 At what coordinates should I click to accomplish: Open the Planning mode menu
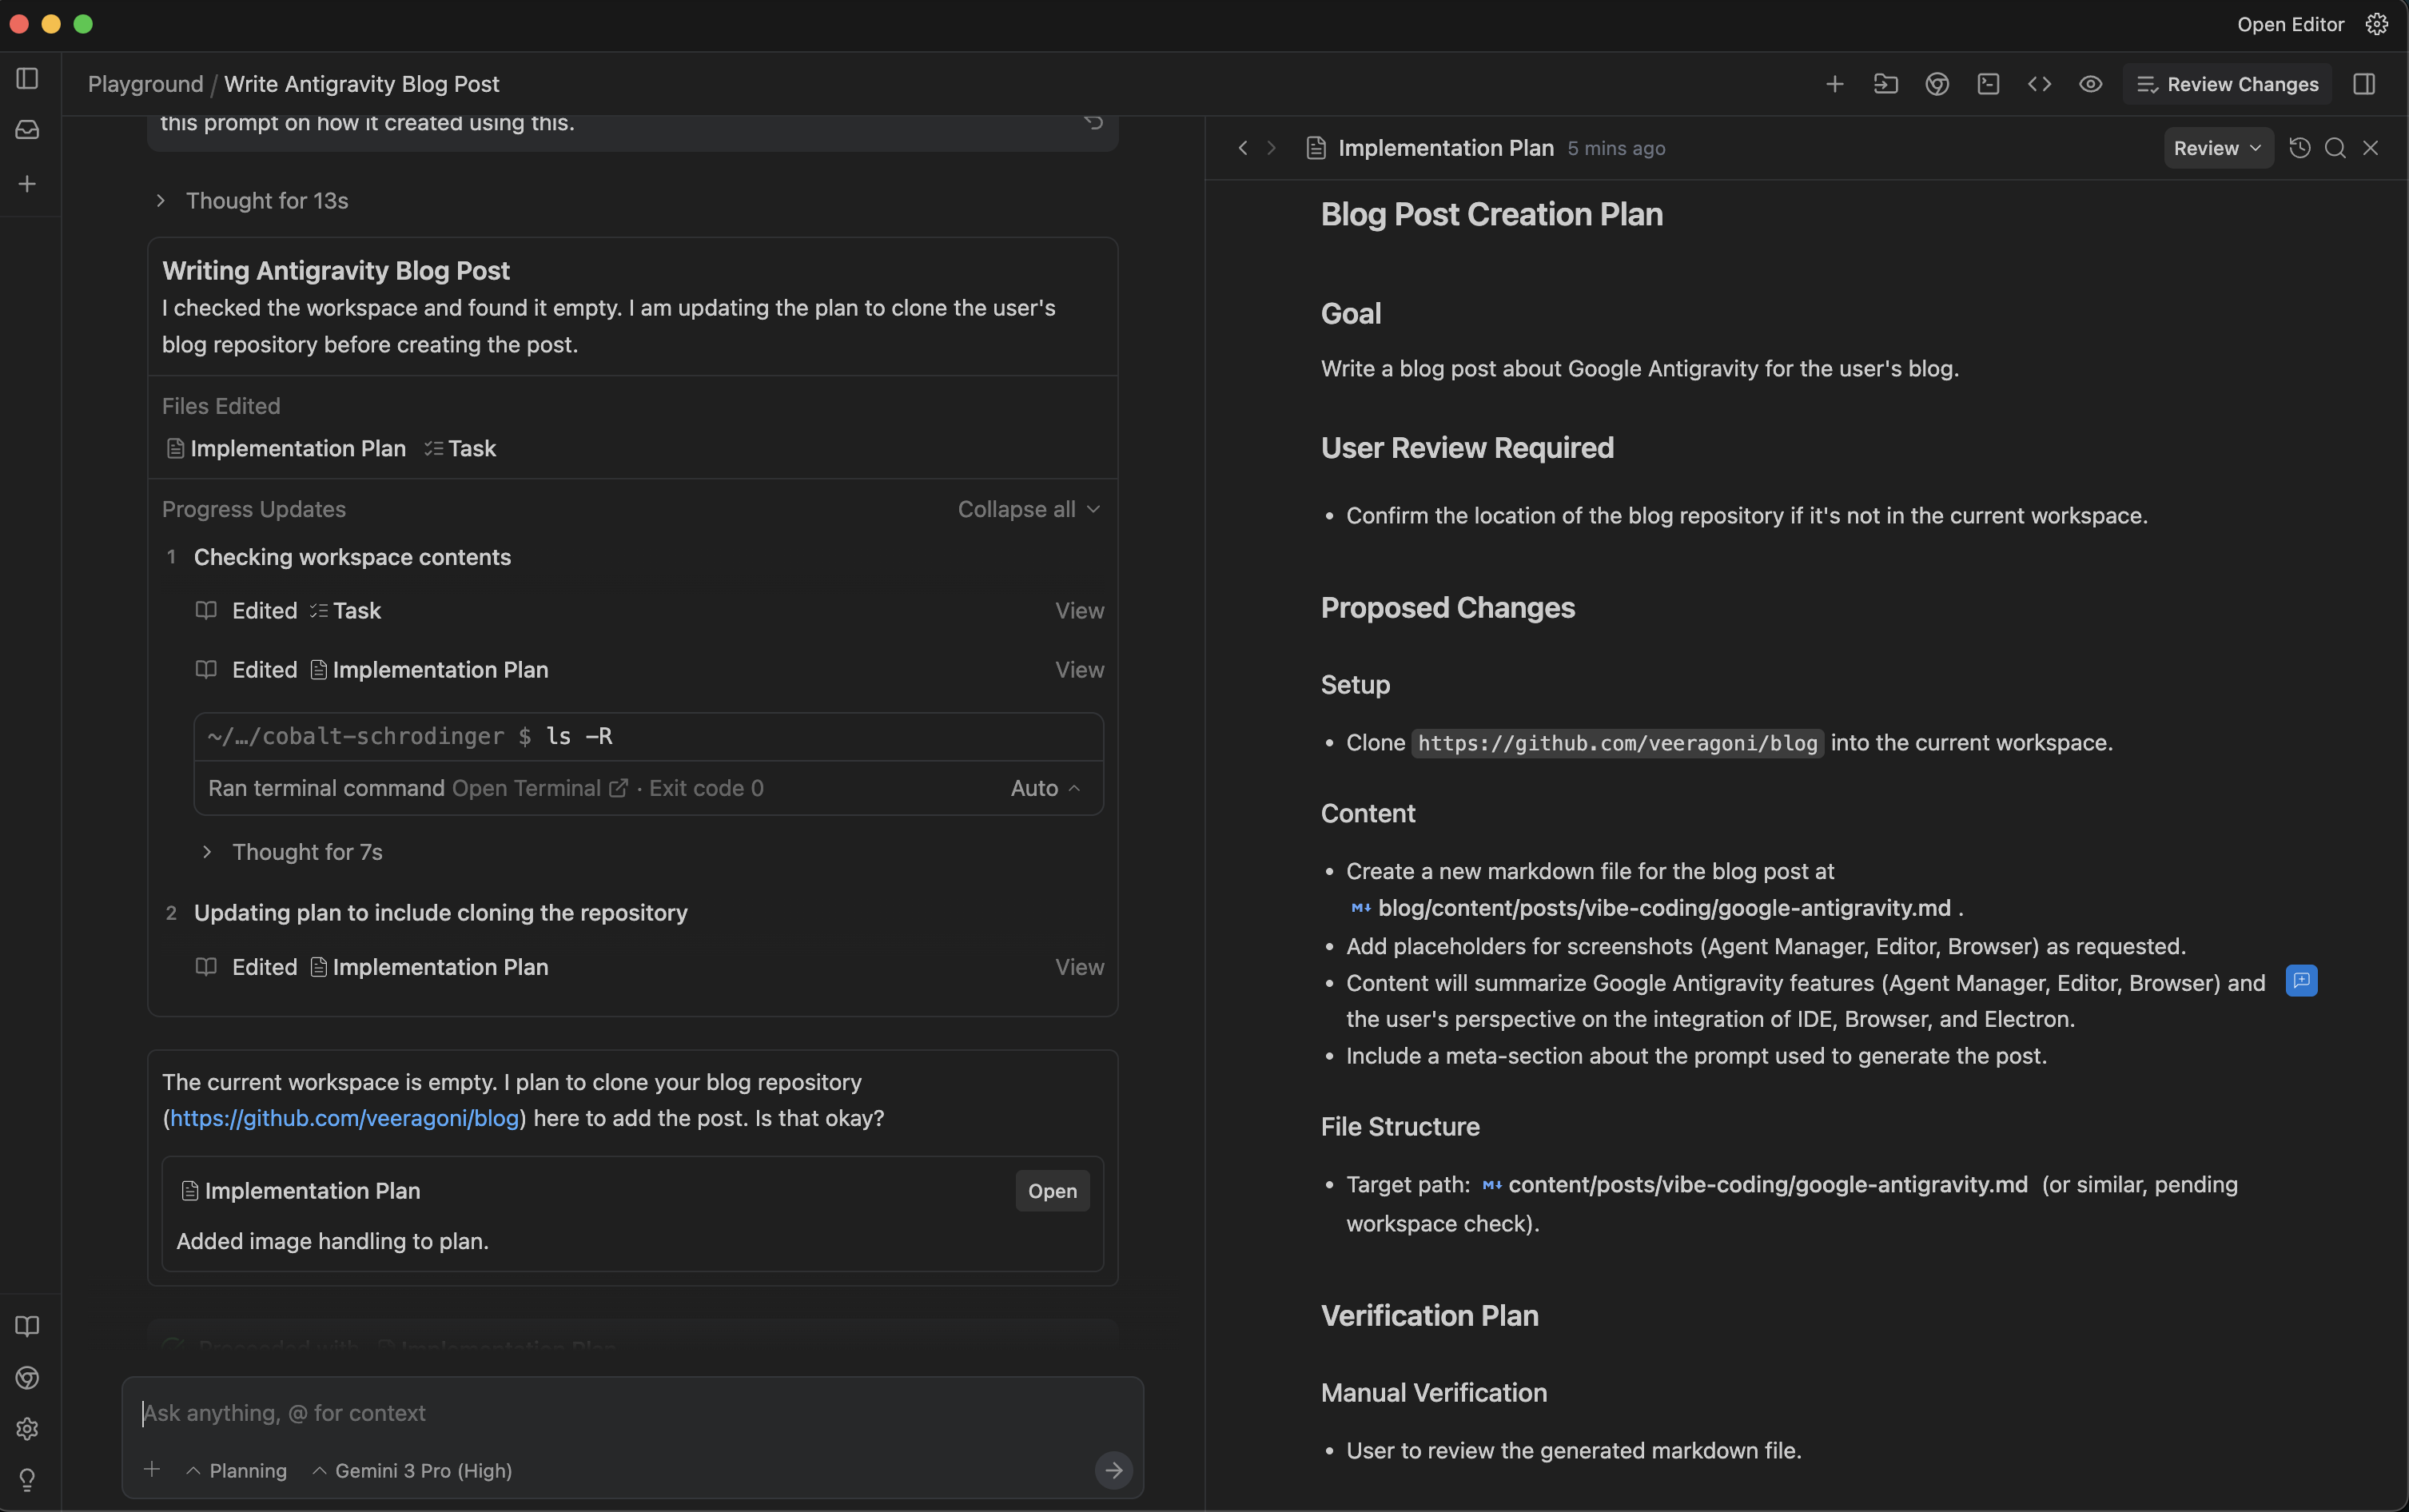pyautogui.click(x=237, y=1470)
